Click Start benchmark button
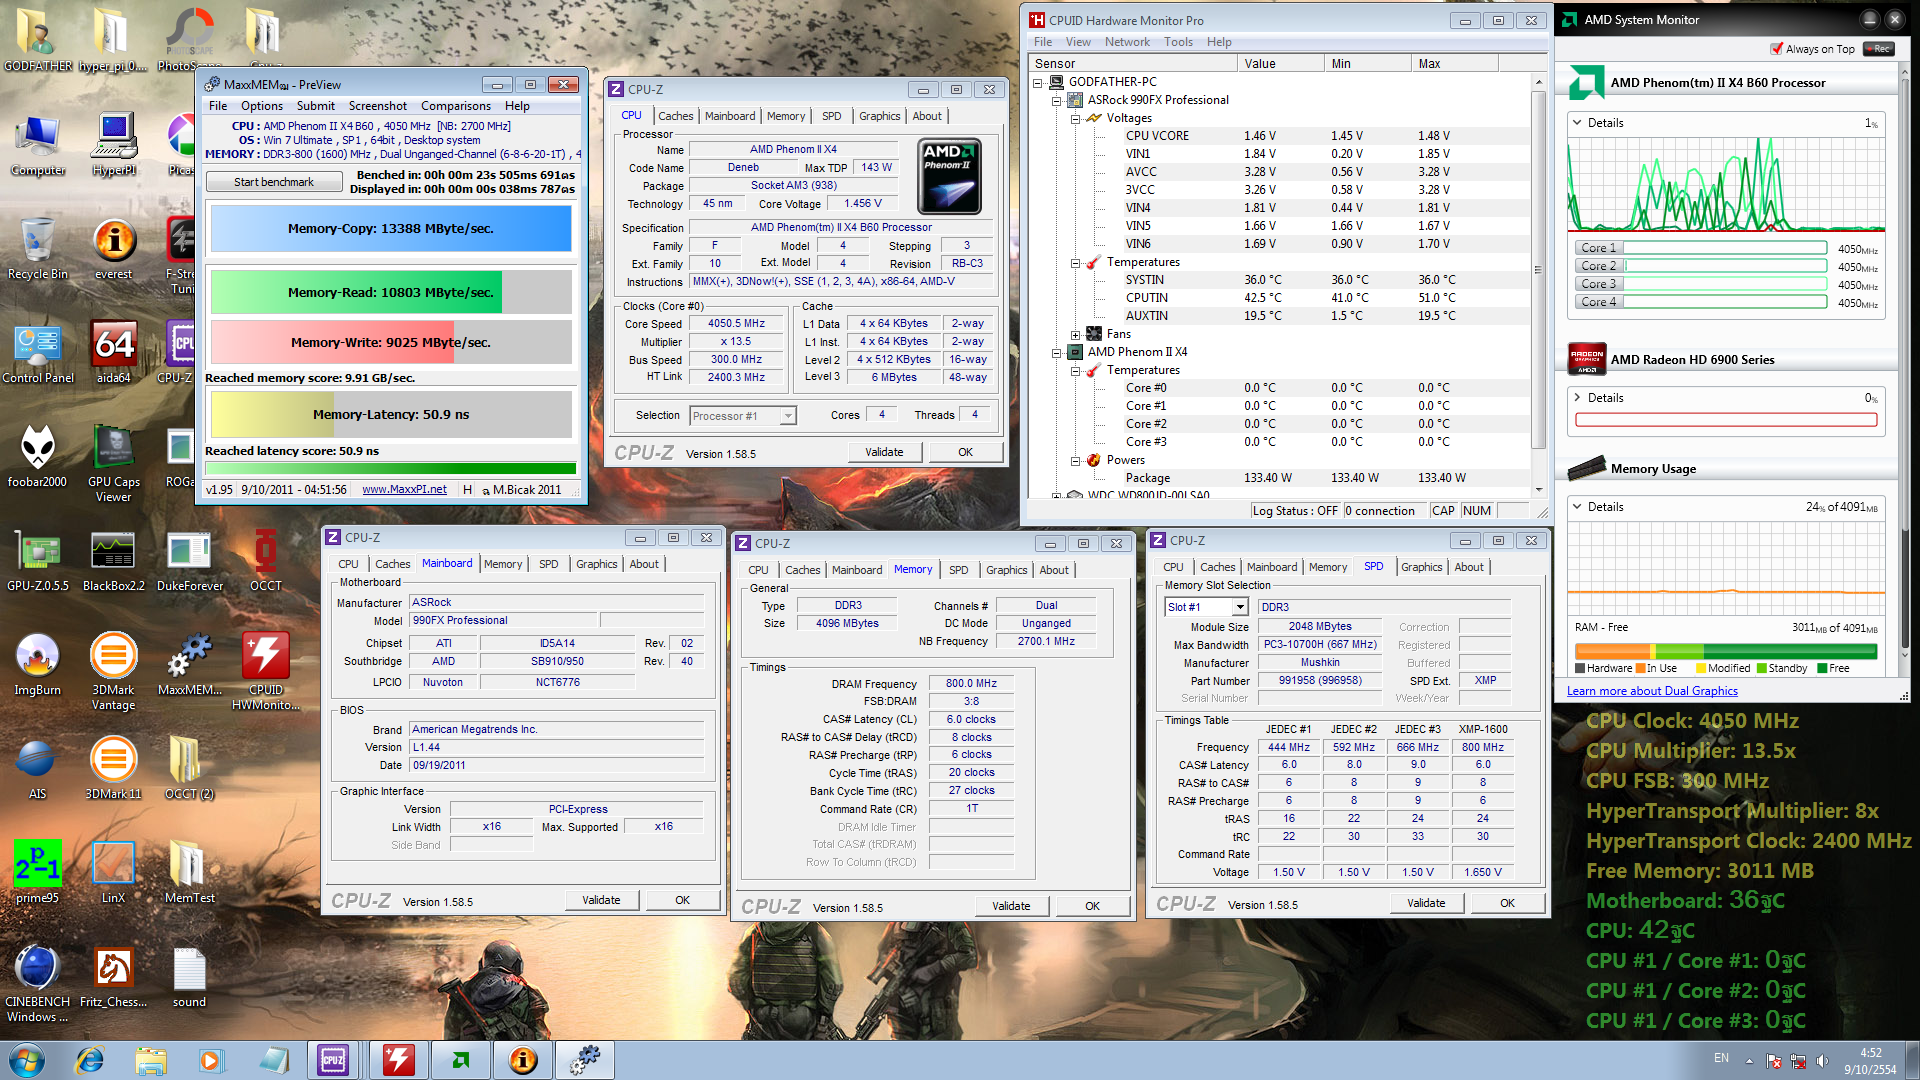1920x1080 pixels. (x=273, y=182)
